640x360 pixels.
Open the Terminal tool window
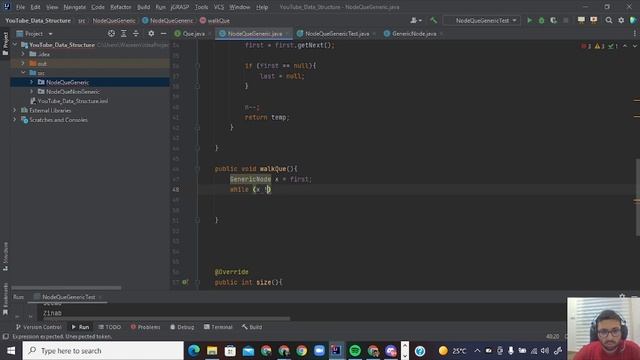(x=218, y=327)
